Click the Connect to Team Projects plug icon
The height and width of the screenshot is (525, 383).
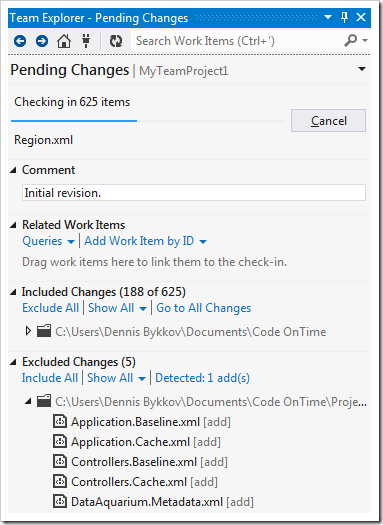[x=86, y=41]
